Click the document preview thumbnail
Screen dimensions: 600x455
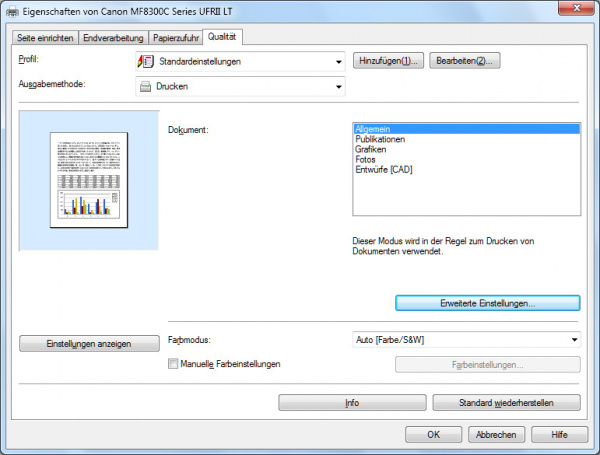(91, 180)
